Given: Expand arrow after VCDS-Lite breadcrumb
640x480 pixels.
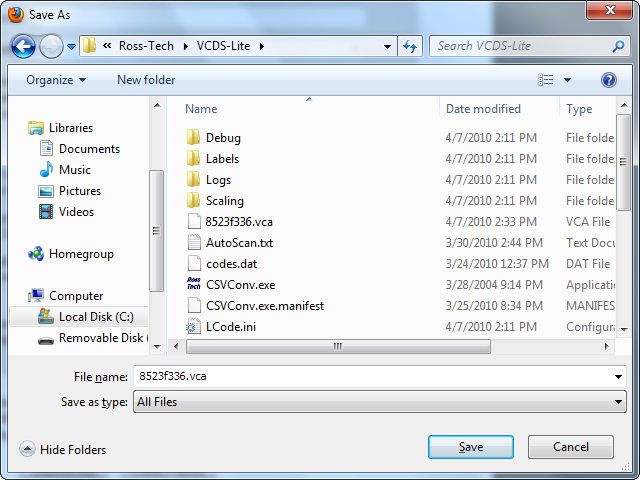Looking at the screenshot, I should coord(262,47).
